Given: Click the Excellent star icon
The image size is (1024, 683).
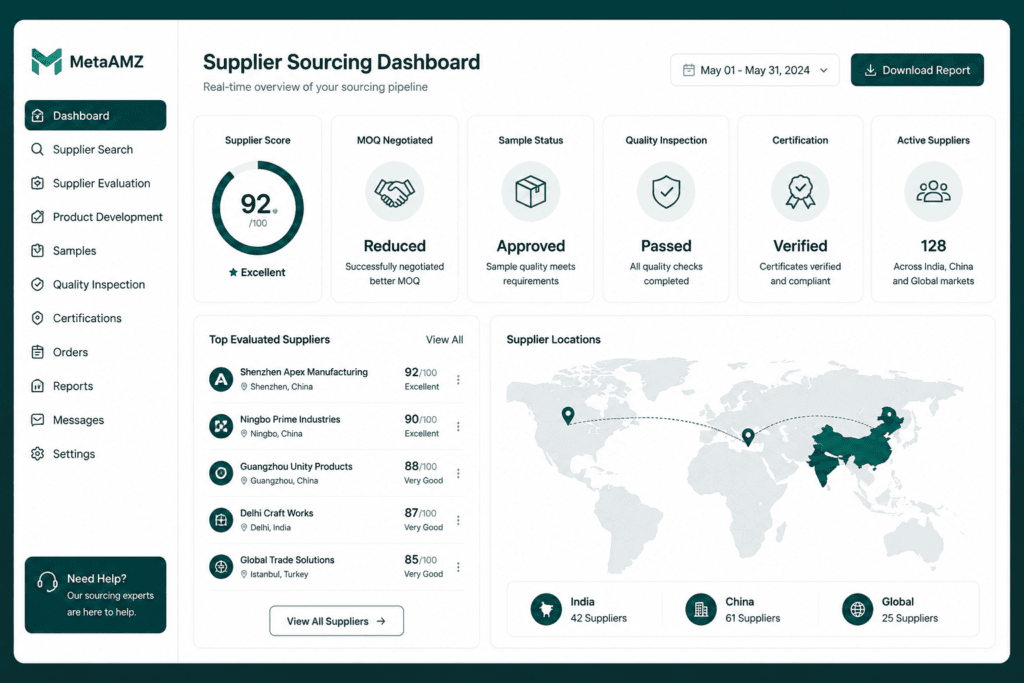Looking at the screenshot, I should [233, 272].
